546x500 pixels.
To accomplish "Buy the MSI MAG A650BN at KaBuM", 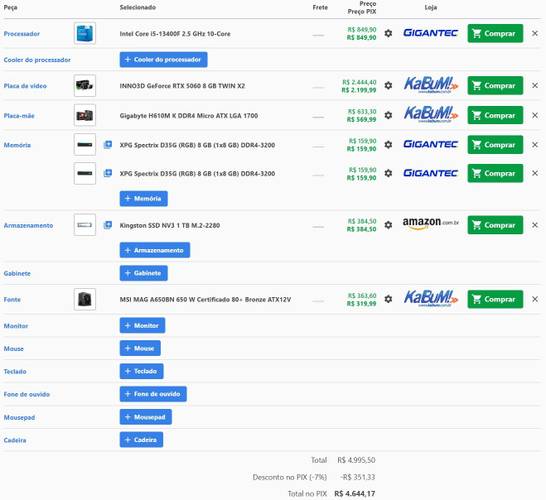I will (495, 299).
